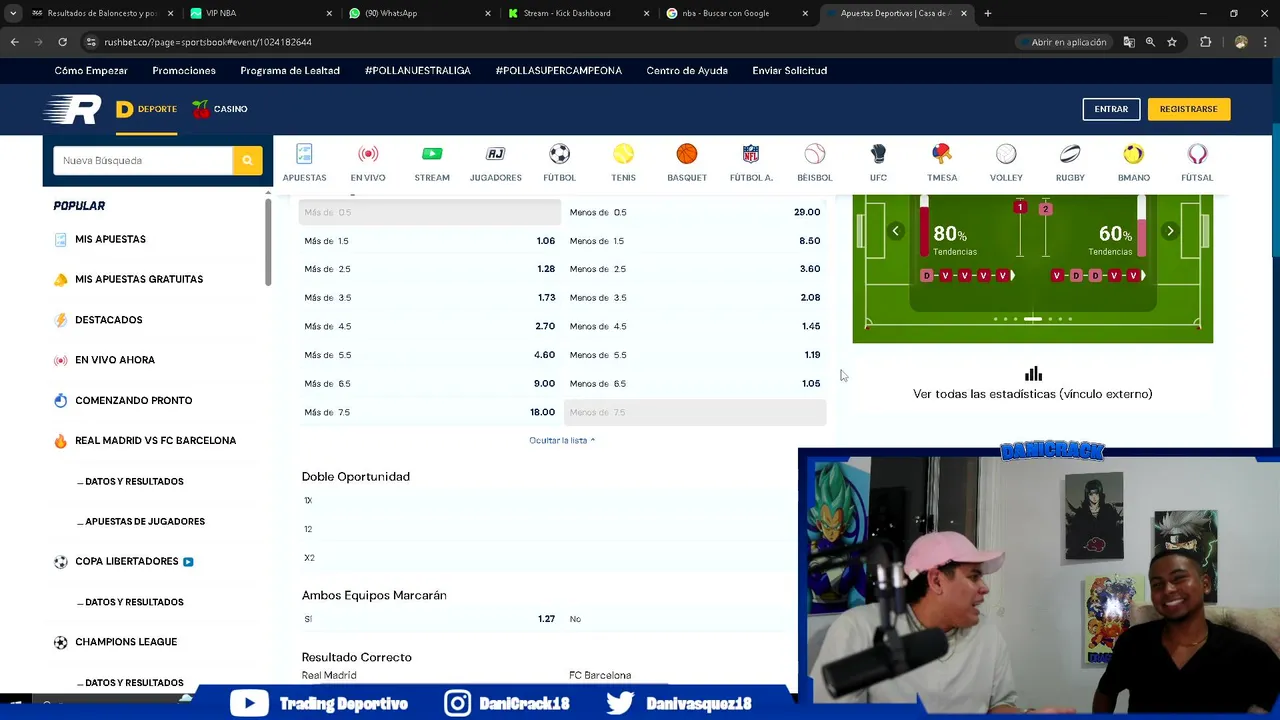Viewport: 1280px width, 720px height.
Task: Open Comenzando Pronto in sidebar
Action: [x=133, y=400]
